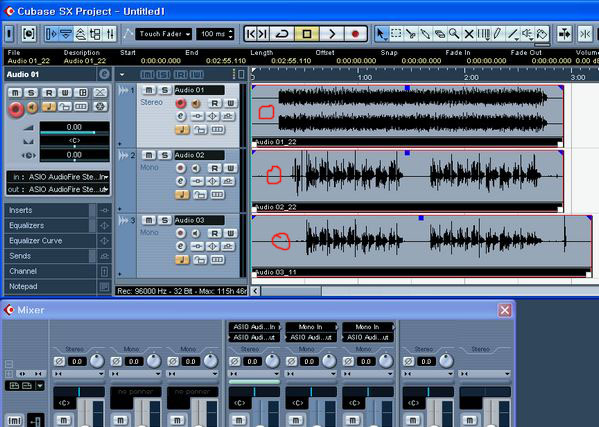This screenshot has width=599, height=427.
Task: Go to previous marker button
Action: [x=251, y=34]
